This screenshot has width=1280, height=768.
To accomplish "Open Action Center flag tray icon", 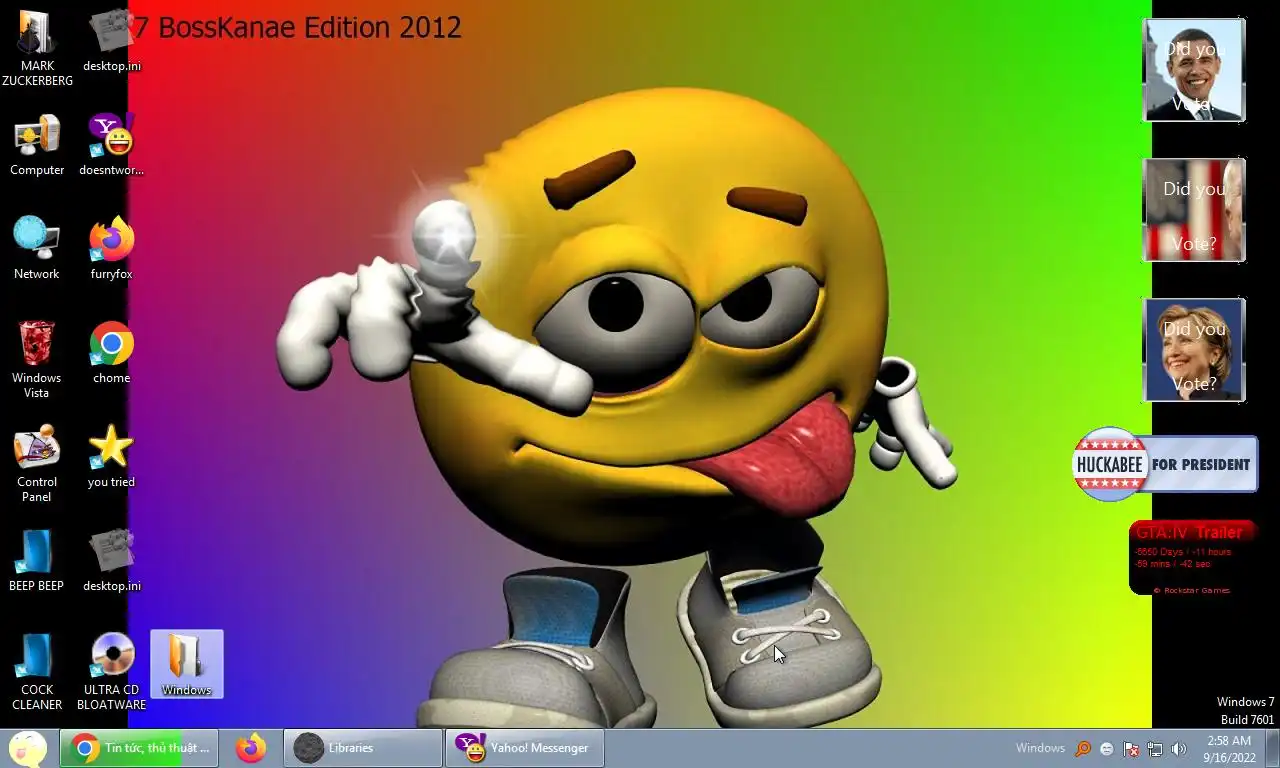I will 1131,749.
